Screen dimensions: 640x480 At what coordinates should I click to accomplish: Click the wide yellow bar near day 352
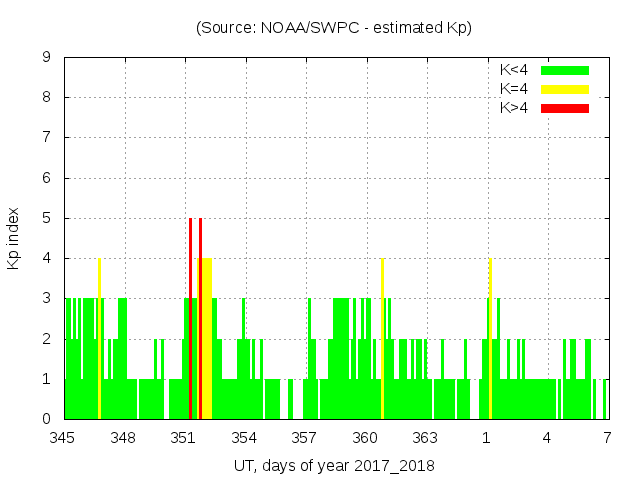(x=206, y=338)
